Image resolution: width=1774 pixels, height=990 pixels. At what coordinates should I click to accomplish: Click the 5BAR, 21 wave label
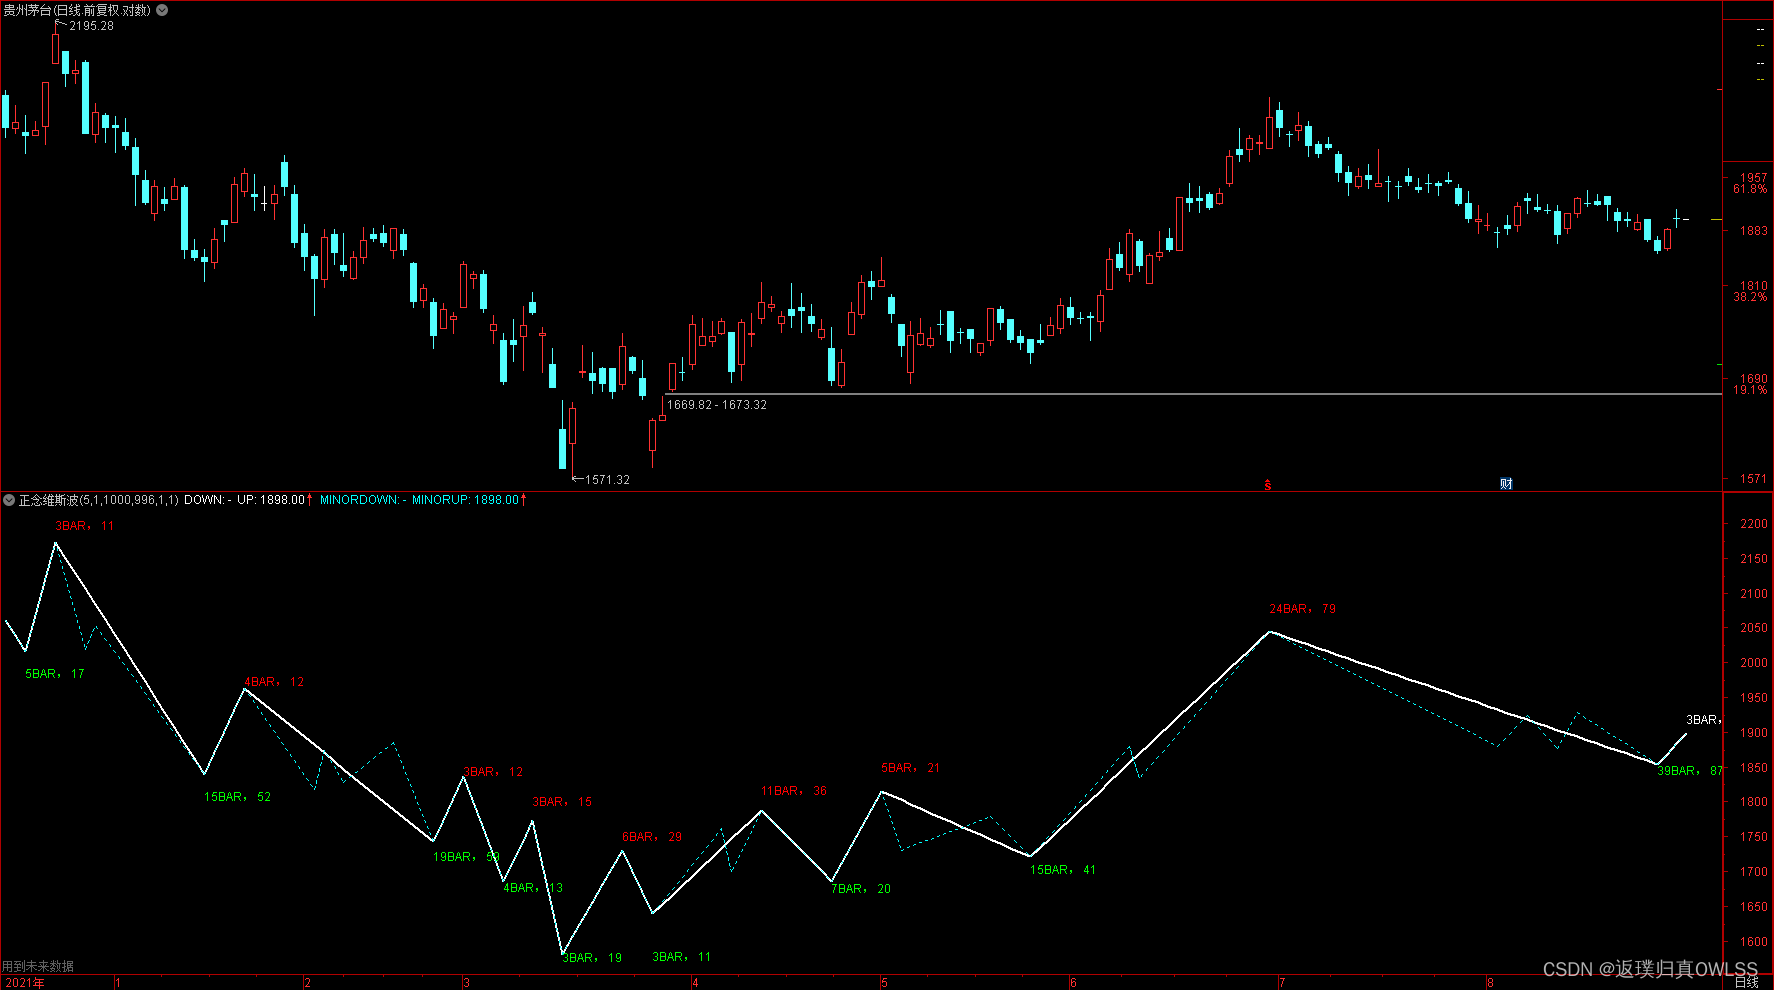click(x=910, y=768)
